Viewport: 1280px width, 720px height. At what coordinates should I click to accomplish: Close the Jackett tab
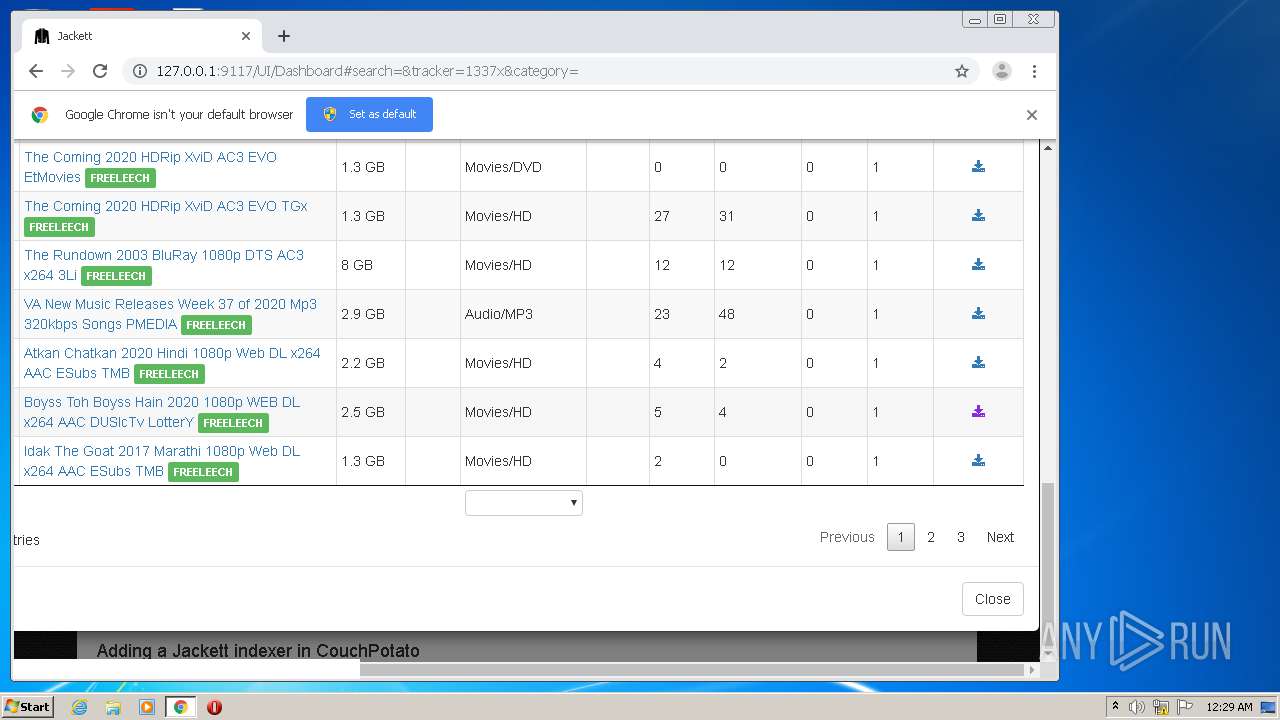pos(246,36)
